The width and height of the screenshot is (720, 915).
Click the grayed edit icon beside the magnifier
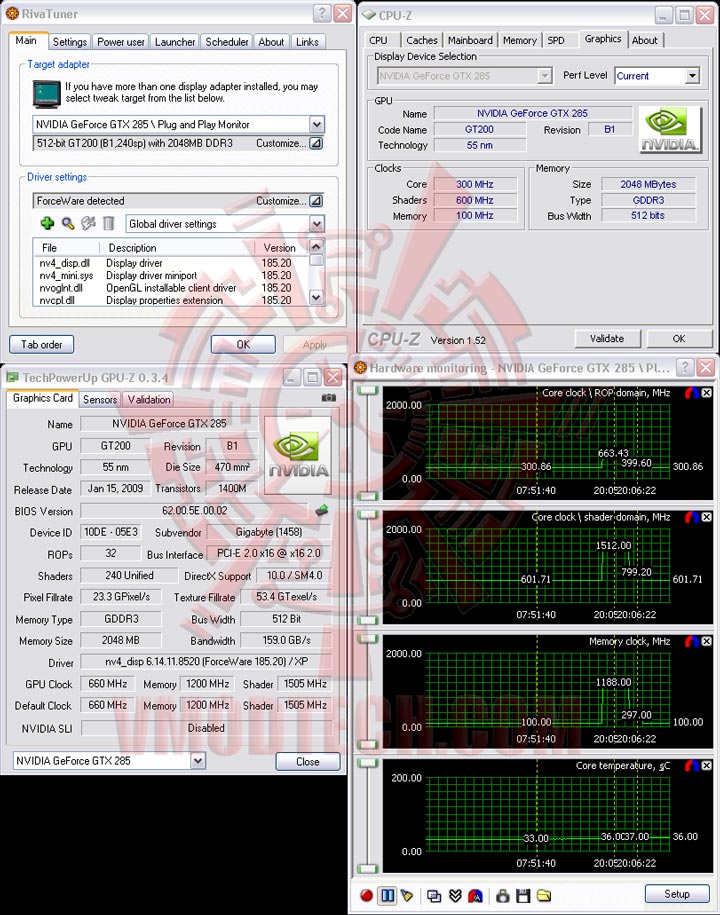pos(88,223)
